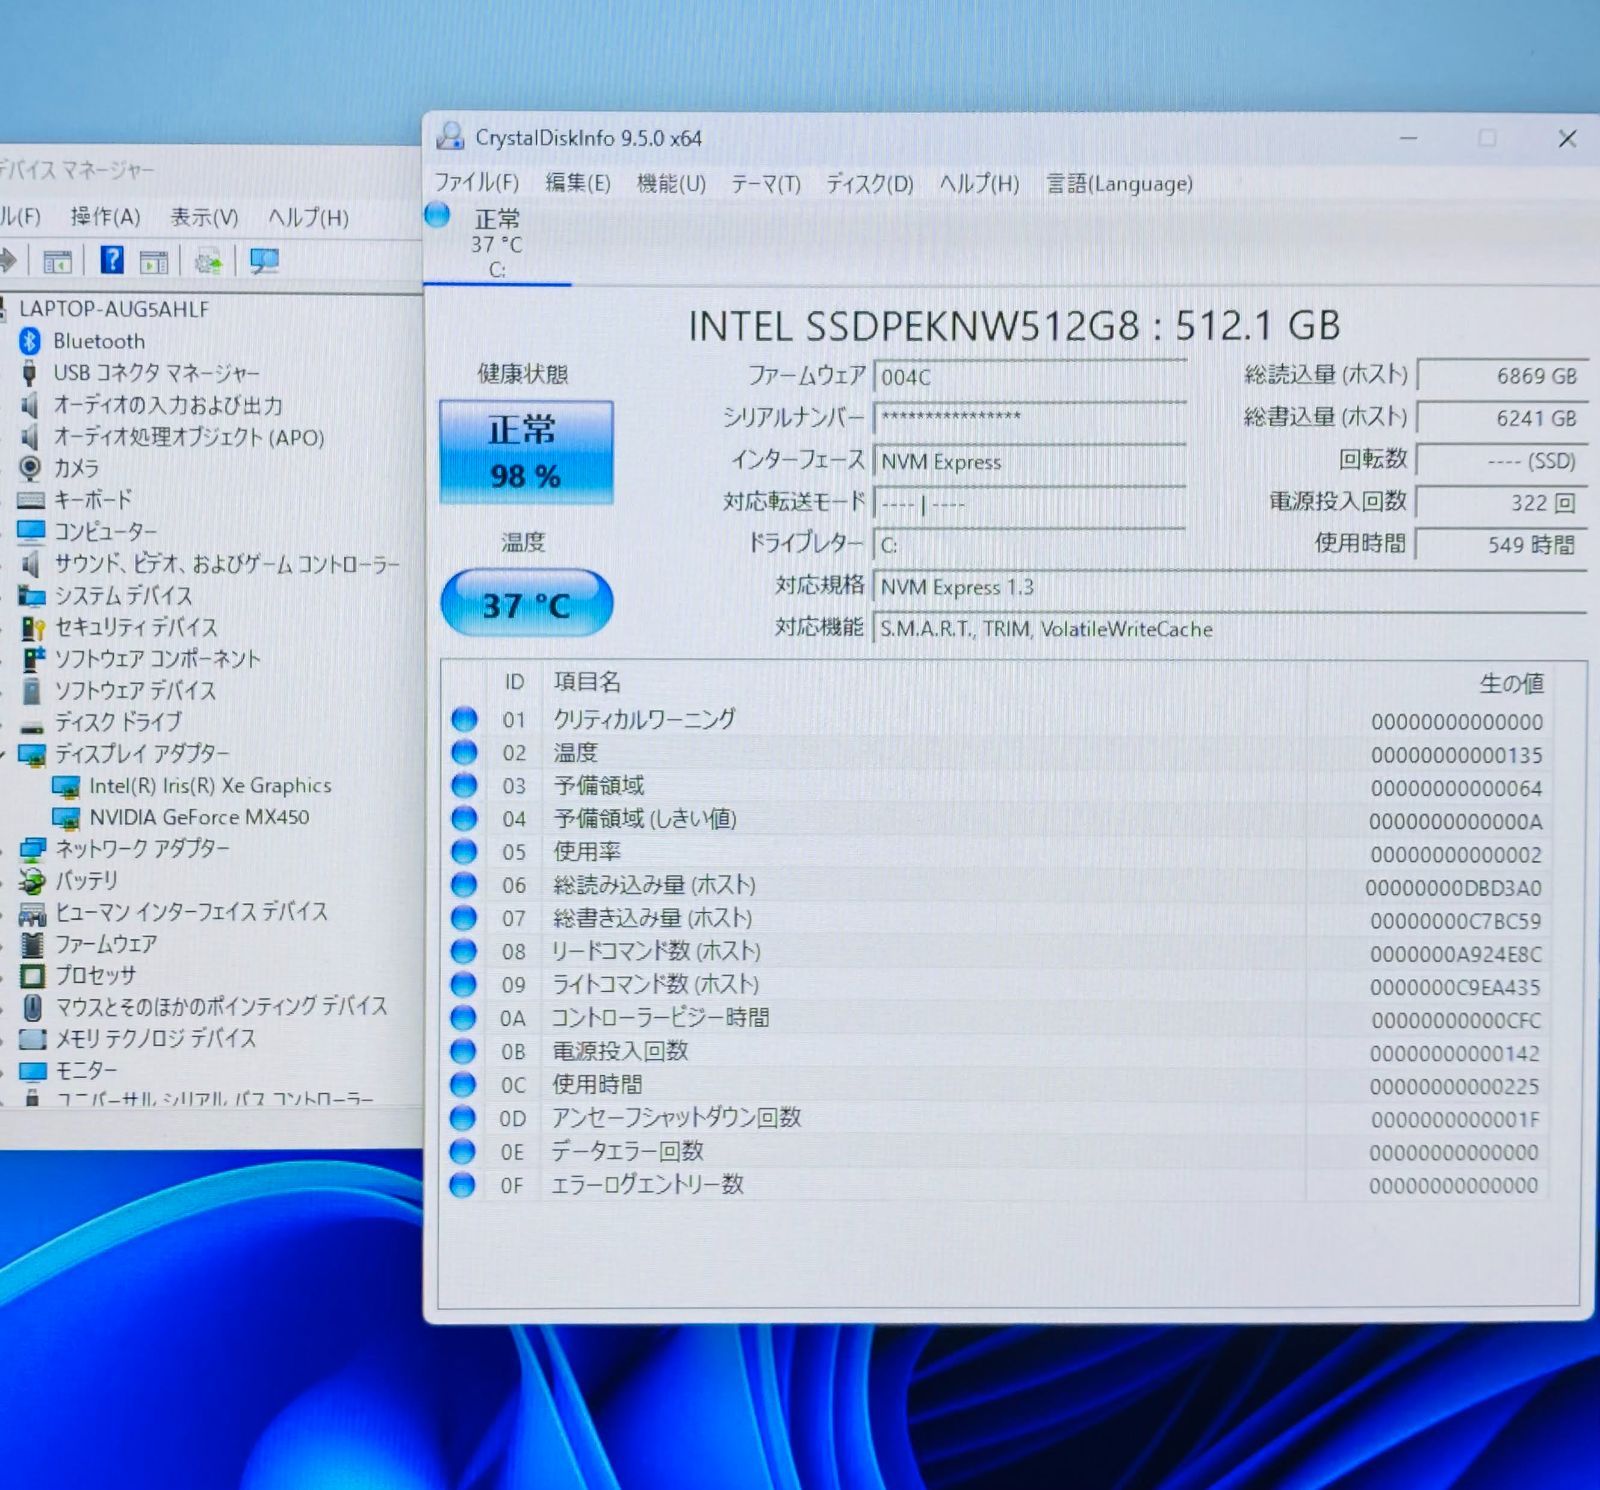Select LAPTOP-AUG5AHLF root node
Screen dimensions: 1600x1490
[114, 309]
